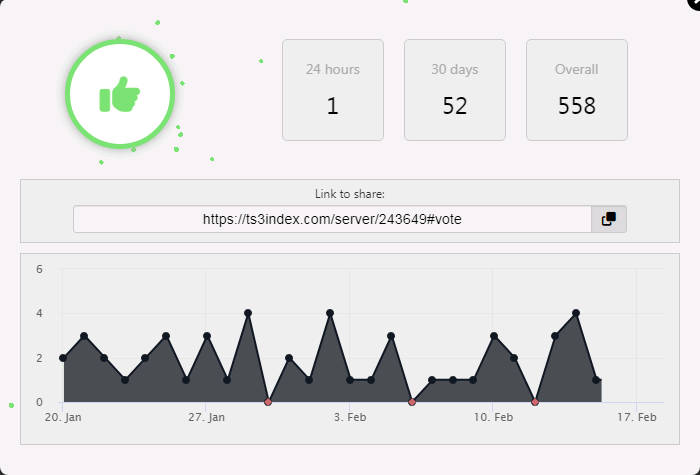
Task: Click the "3. Feb" axis label
Action: click(350, 417)
